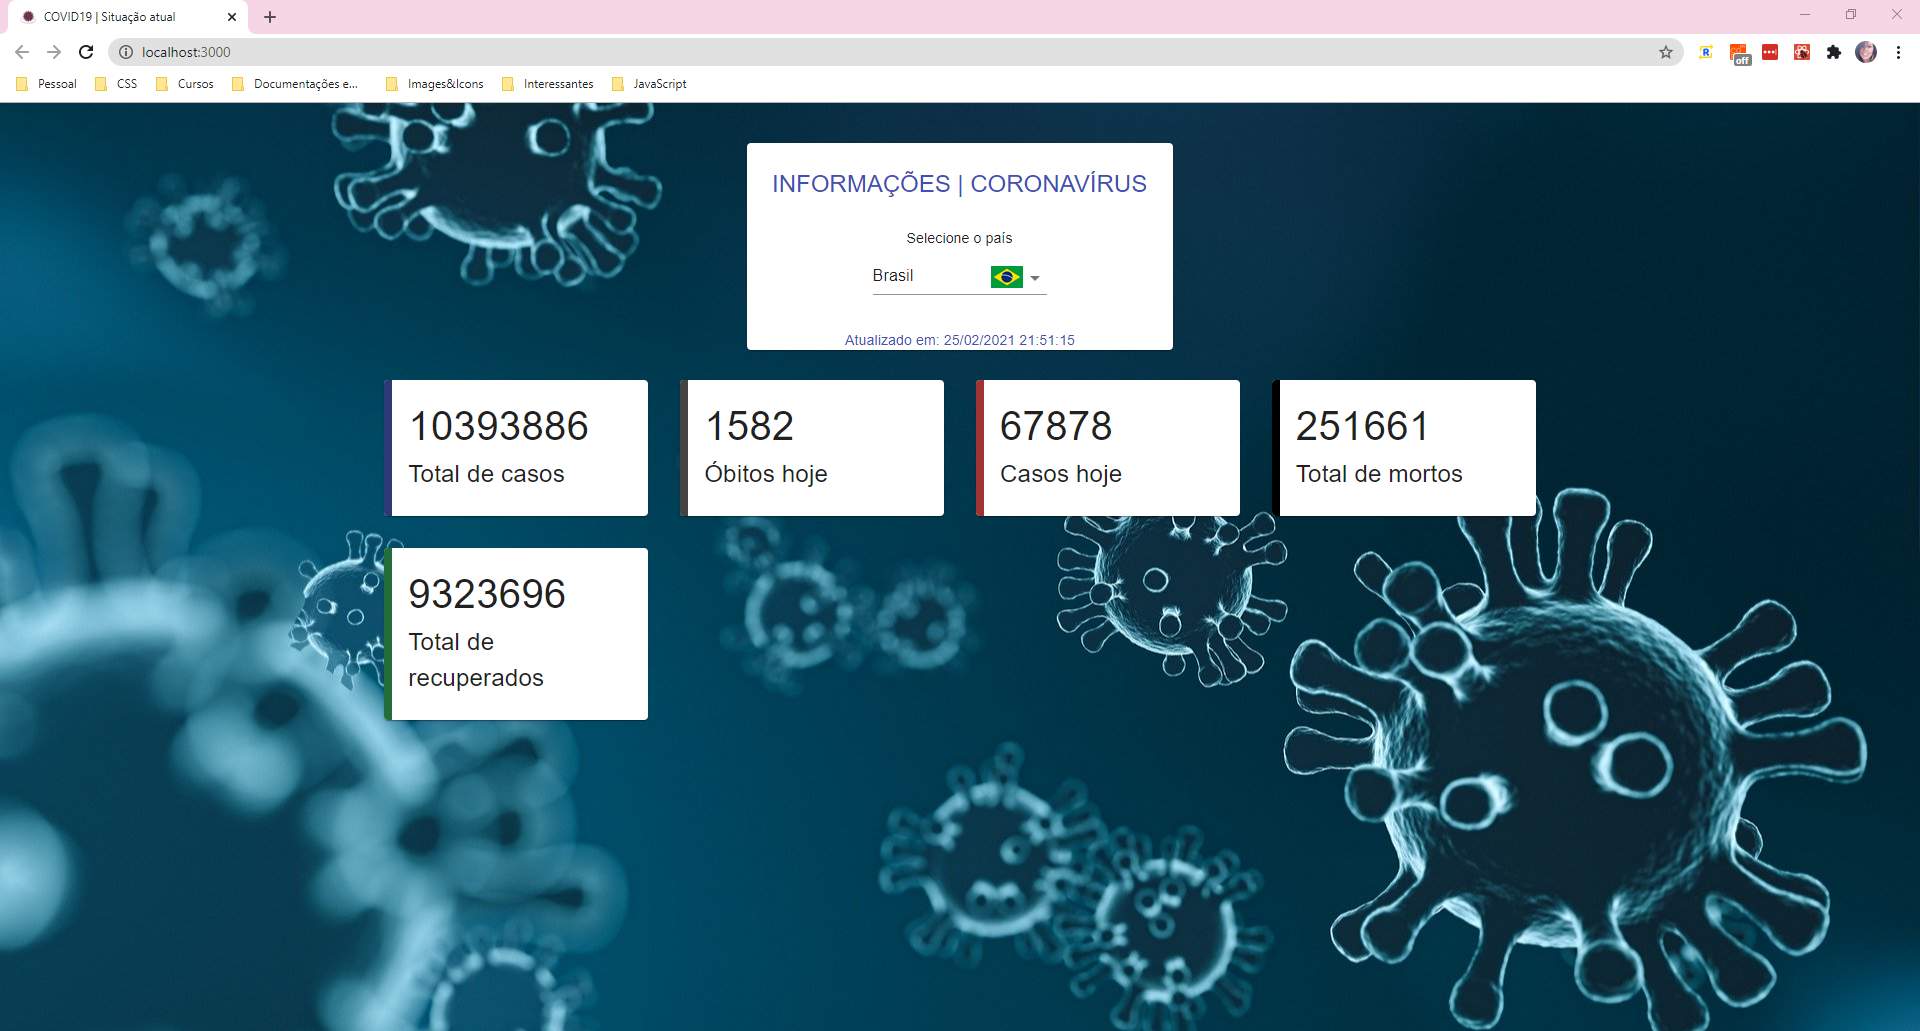Click the first yellow extension icon in toolbar
Image resolution: width=1920 pixels, height=1031 pixels.
point(1706,52)
